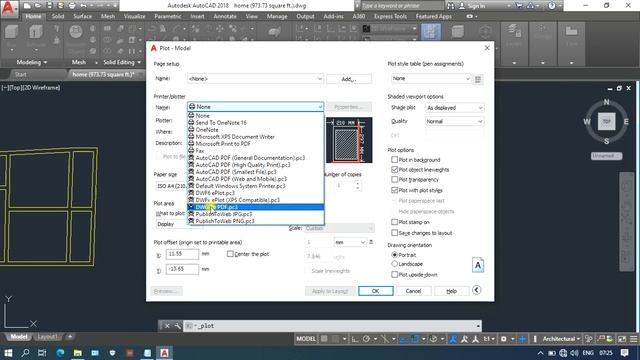Switch to Solid ribbon tab
Image resolution: width=640 pixels, height=360 pixels.
(x=58, y=16)
